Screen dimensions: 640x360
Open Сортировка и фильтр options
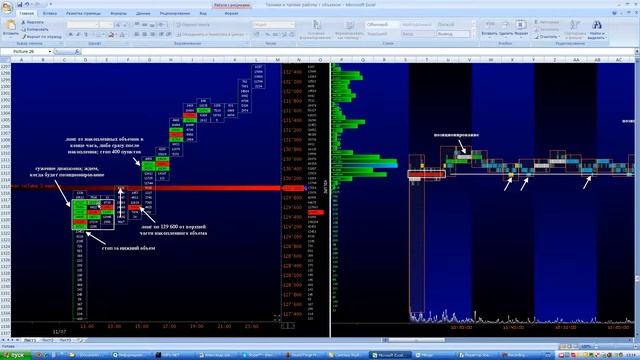click(x=576, y=29)
